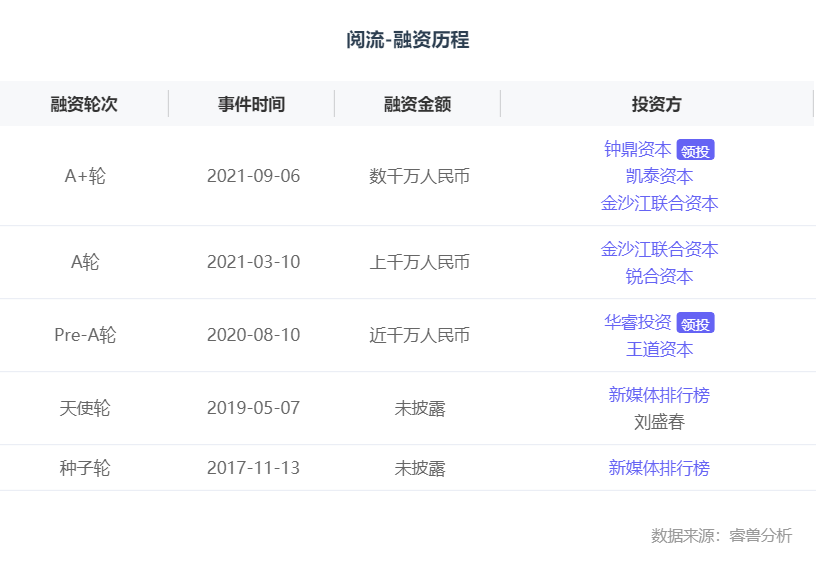Click the date 2019-05-07
The image size is (816, 578).
(x=253, y=408)
